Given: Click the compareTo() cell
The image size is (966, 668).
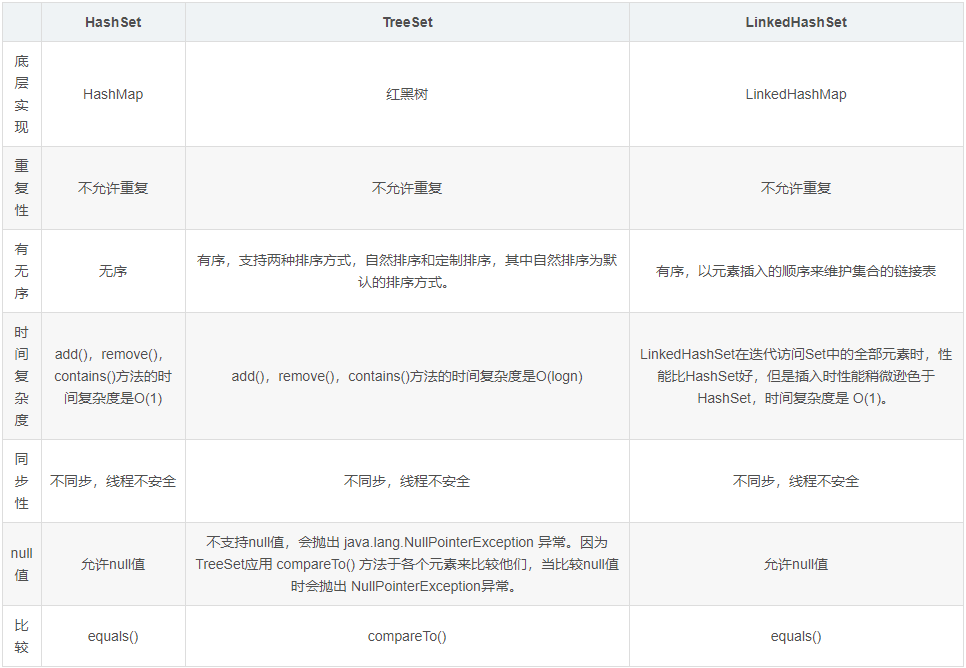Looking at the screenshot, I should click(407, 636).
